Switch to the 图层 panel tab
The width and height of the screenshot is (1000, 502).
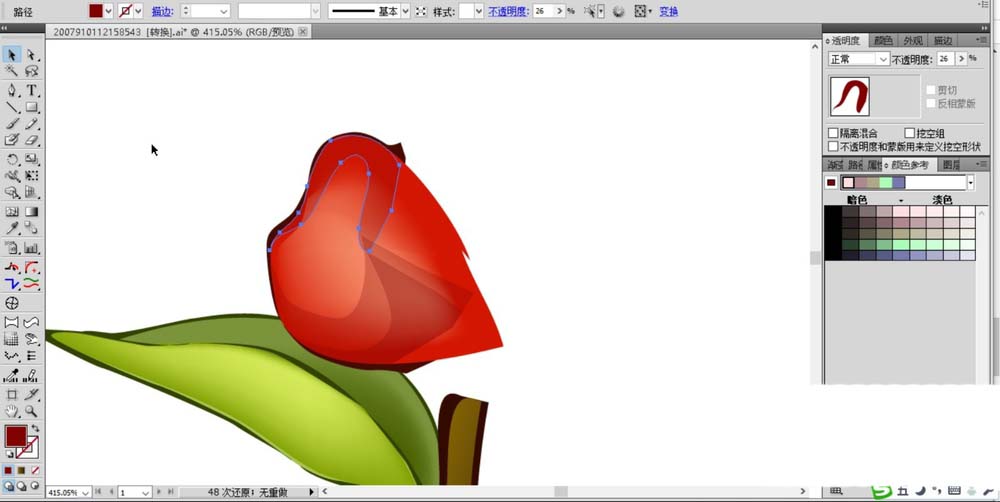951,165
